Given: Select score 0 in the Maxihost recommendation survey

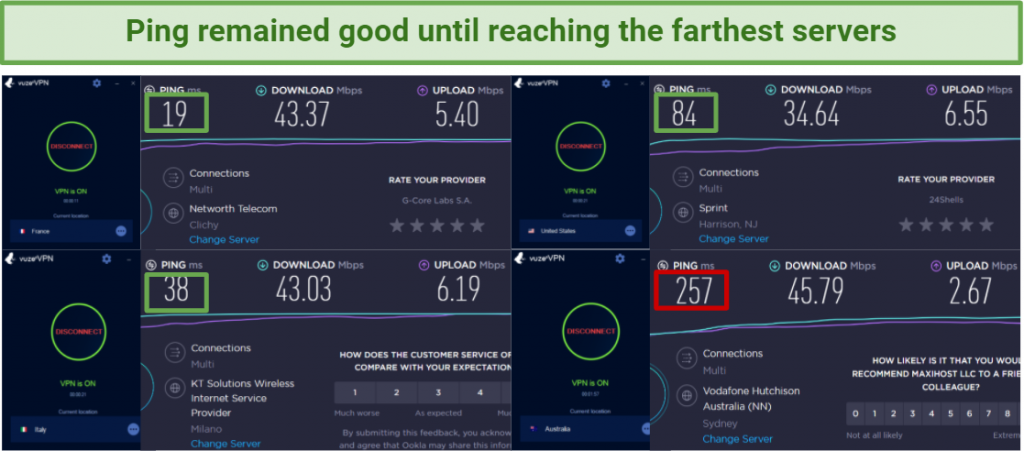Looking at the screenshot, I should 856,414.
